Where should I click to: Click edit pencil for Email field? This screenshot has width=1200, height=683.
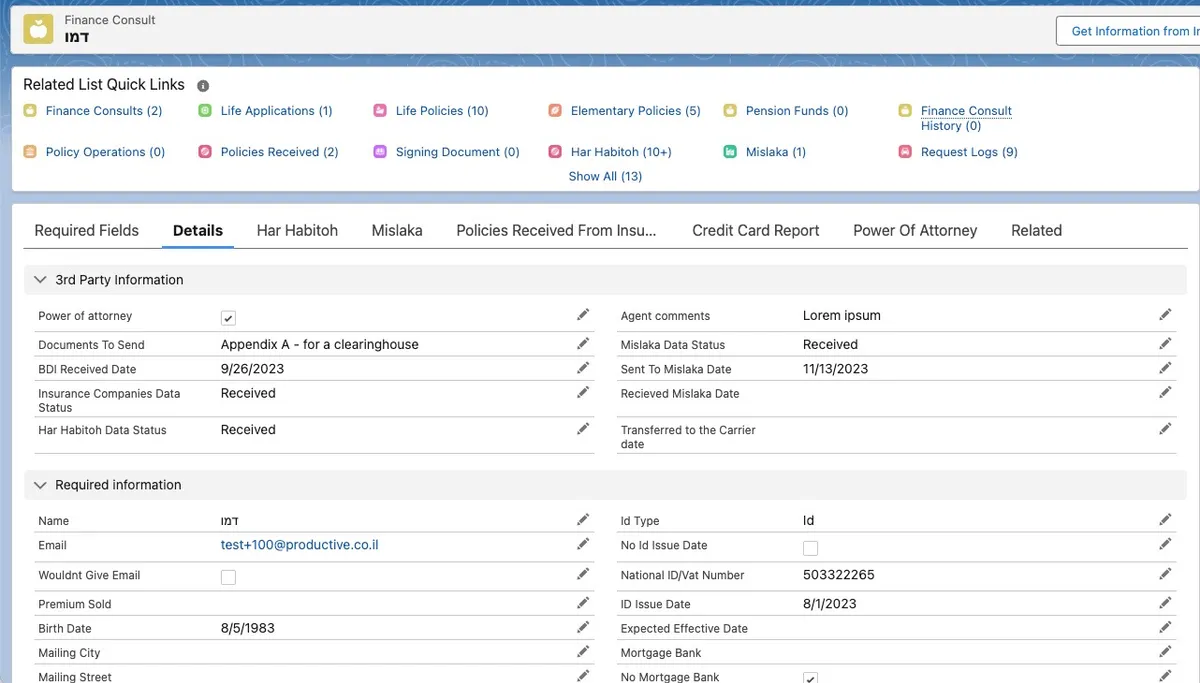coord(583,544)
